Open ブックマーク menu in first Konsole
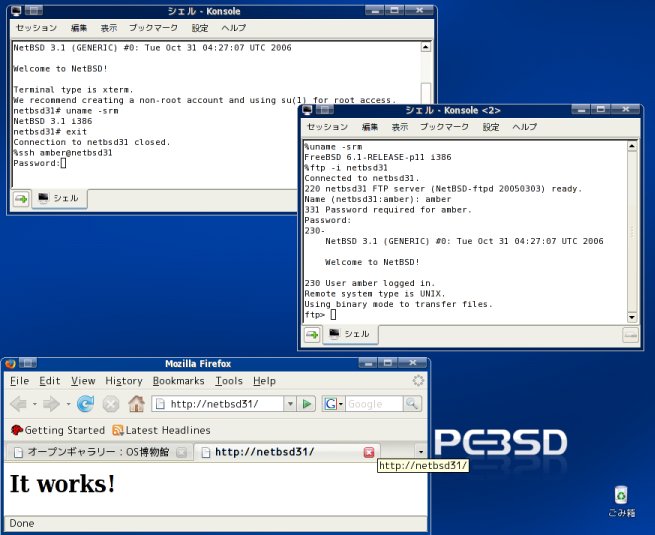 click(153, 28)
